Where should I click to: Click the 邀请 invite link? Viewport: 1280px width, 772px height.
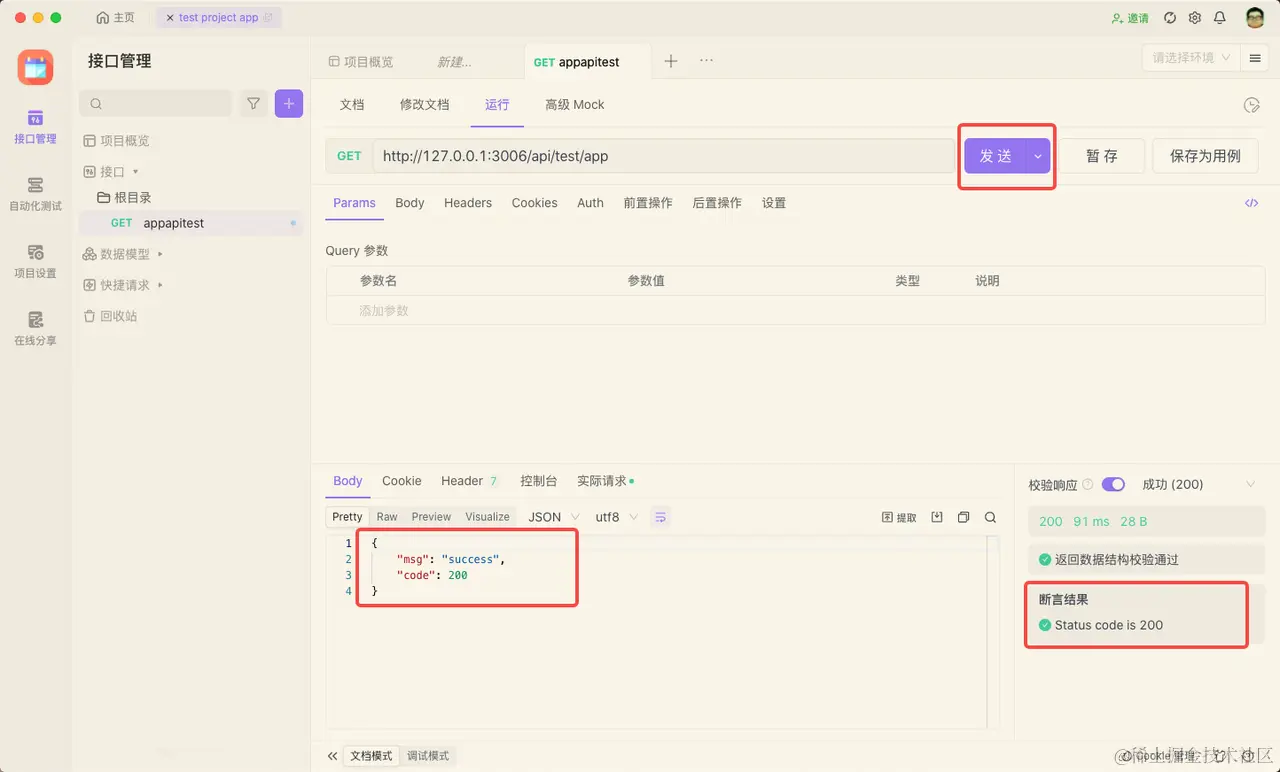[1131, 18]
